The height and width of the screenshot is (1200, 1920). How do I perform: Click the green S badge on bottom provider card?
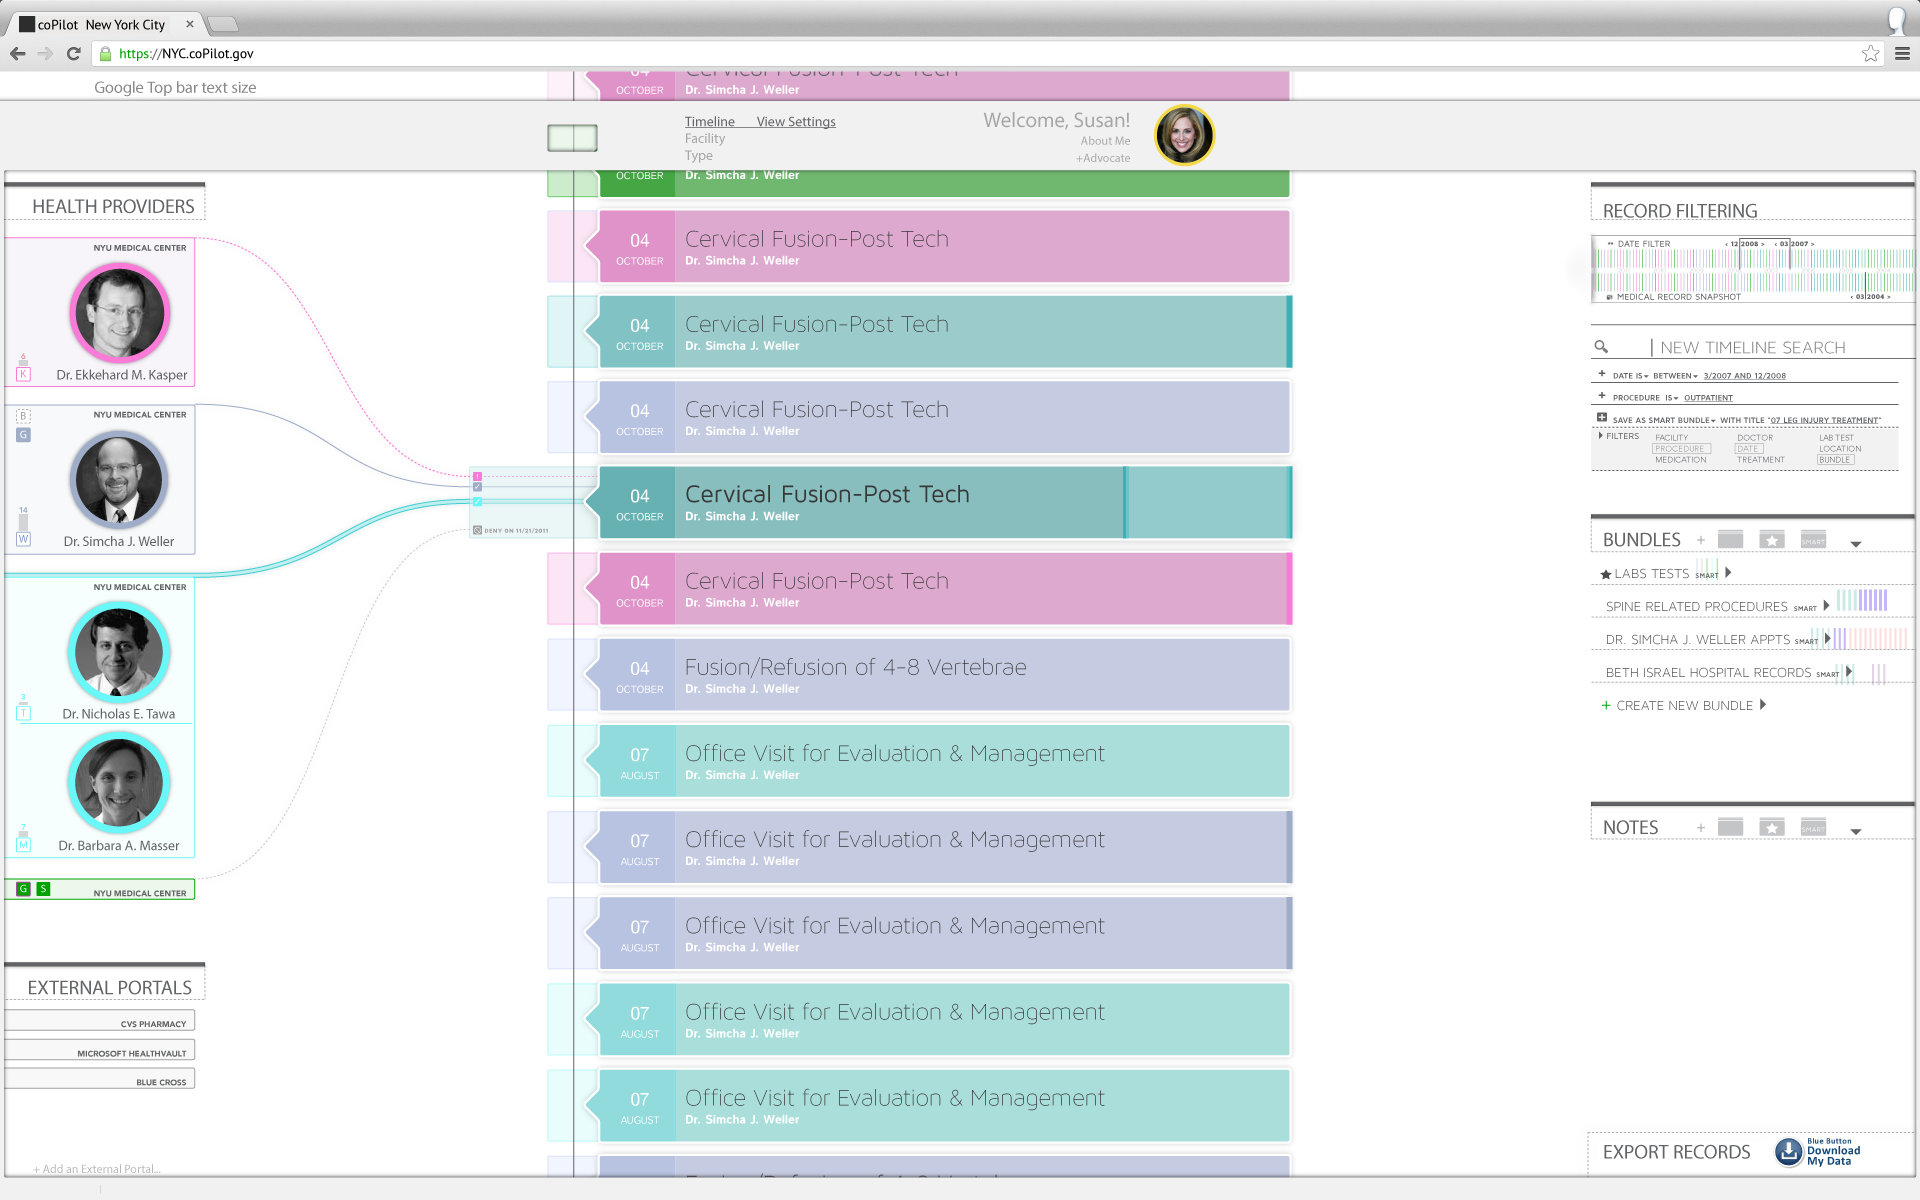click(x=43, y=889)
